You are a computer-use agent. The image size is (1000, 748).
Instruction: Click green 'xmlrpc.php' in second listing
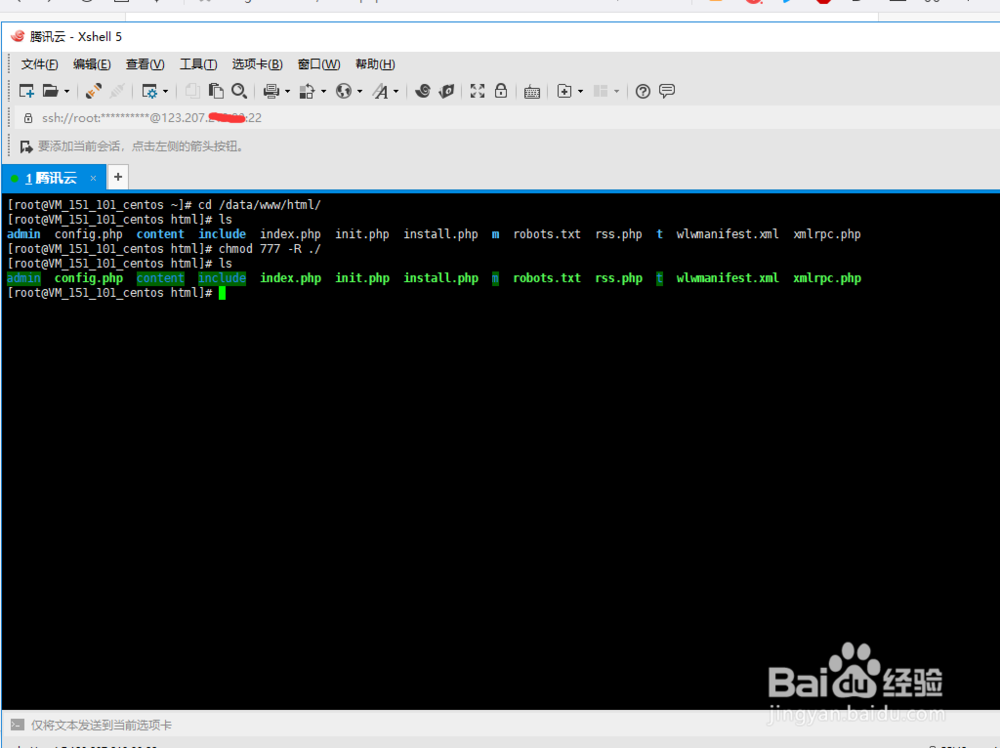pos(827,278)
